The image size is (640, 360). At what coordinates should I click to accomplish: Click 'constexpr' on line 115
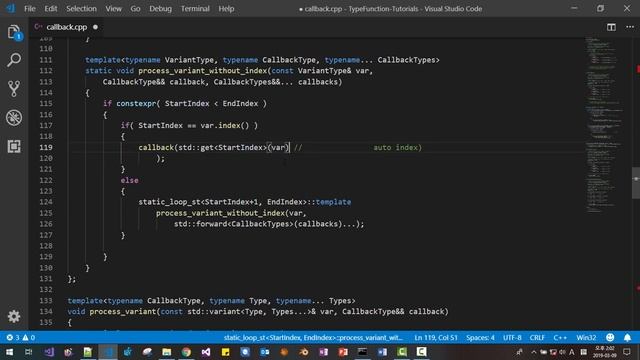pyautogui.click(x=136, y=103)
